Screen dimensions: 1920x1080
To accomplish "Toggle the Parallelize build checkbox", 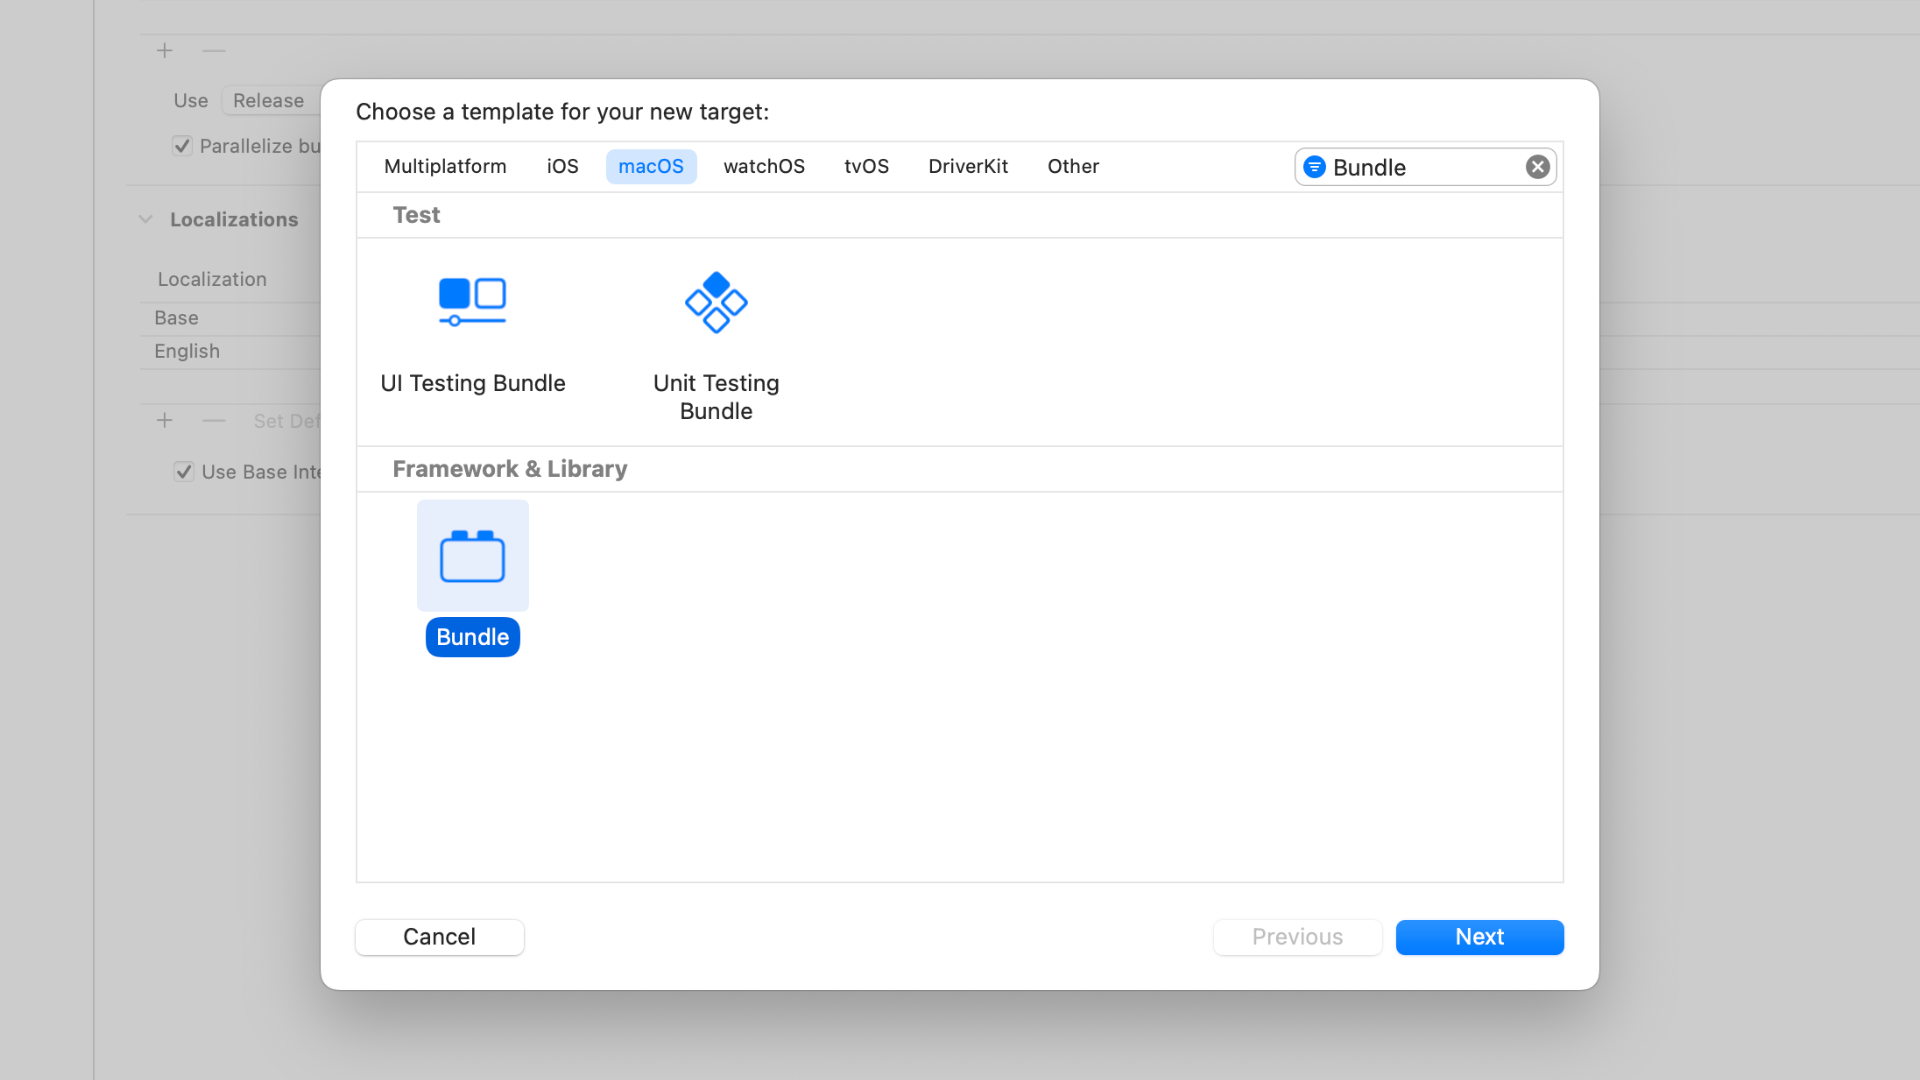I will pyautogui.click(x=182, y=146).
